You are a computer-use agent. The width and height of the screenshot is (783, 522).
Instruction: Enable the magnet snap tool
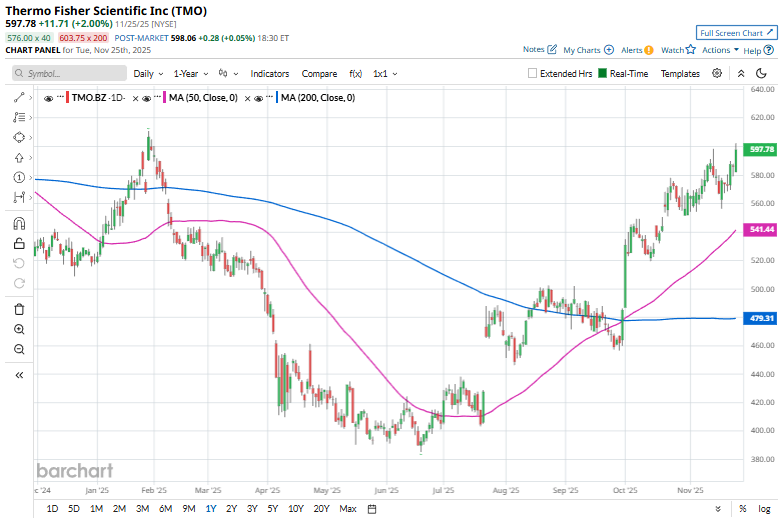pyautogui.click(x=19, y=223)
